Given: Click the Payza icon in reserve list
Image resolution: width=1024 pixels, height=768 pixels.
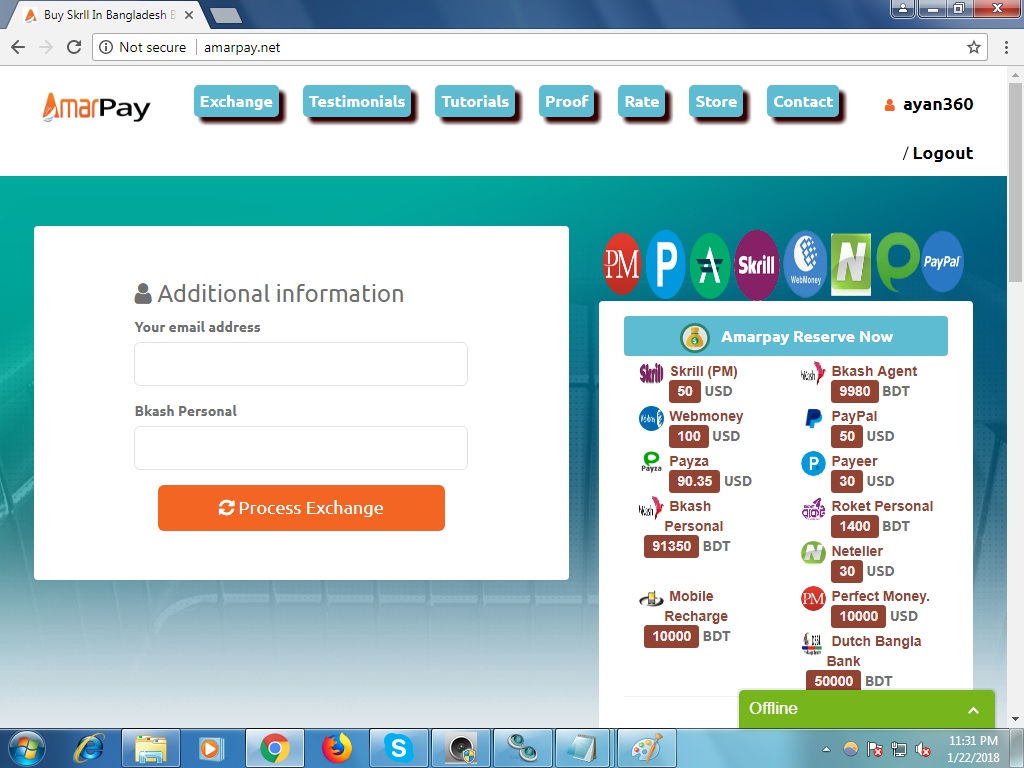Looking at the screenshot, I should click(x=651, y=462).
